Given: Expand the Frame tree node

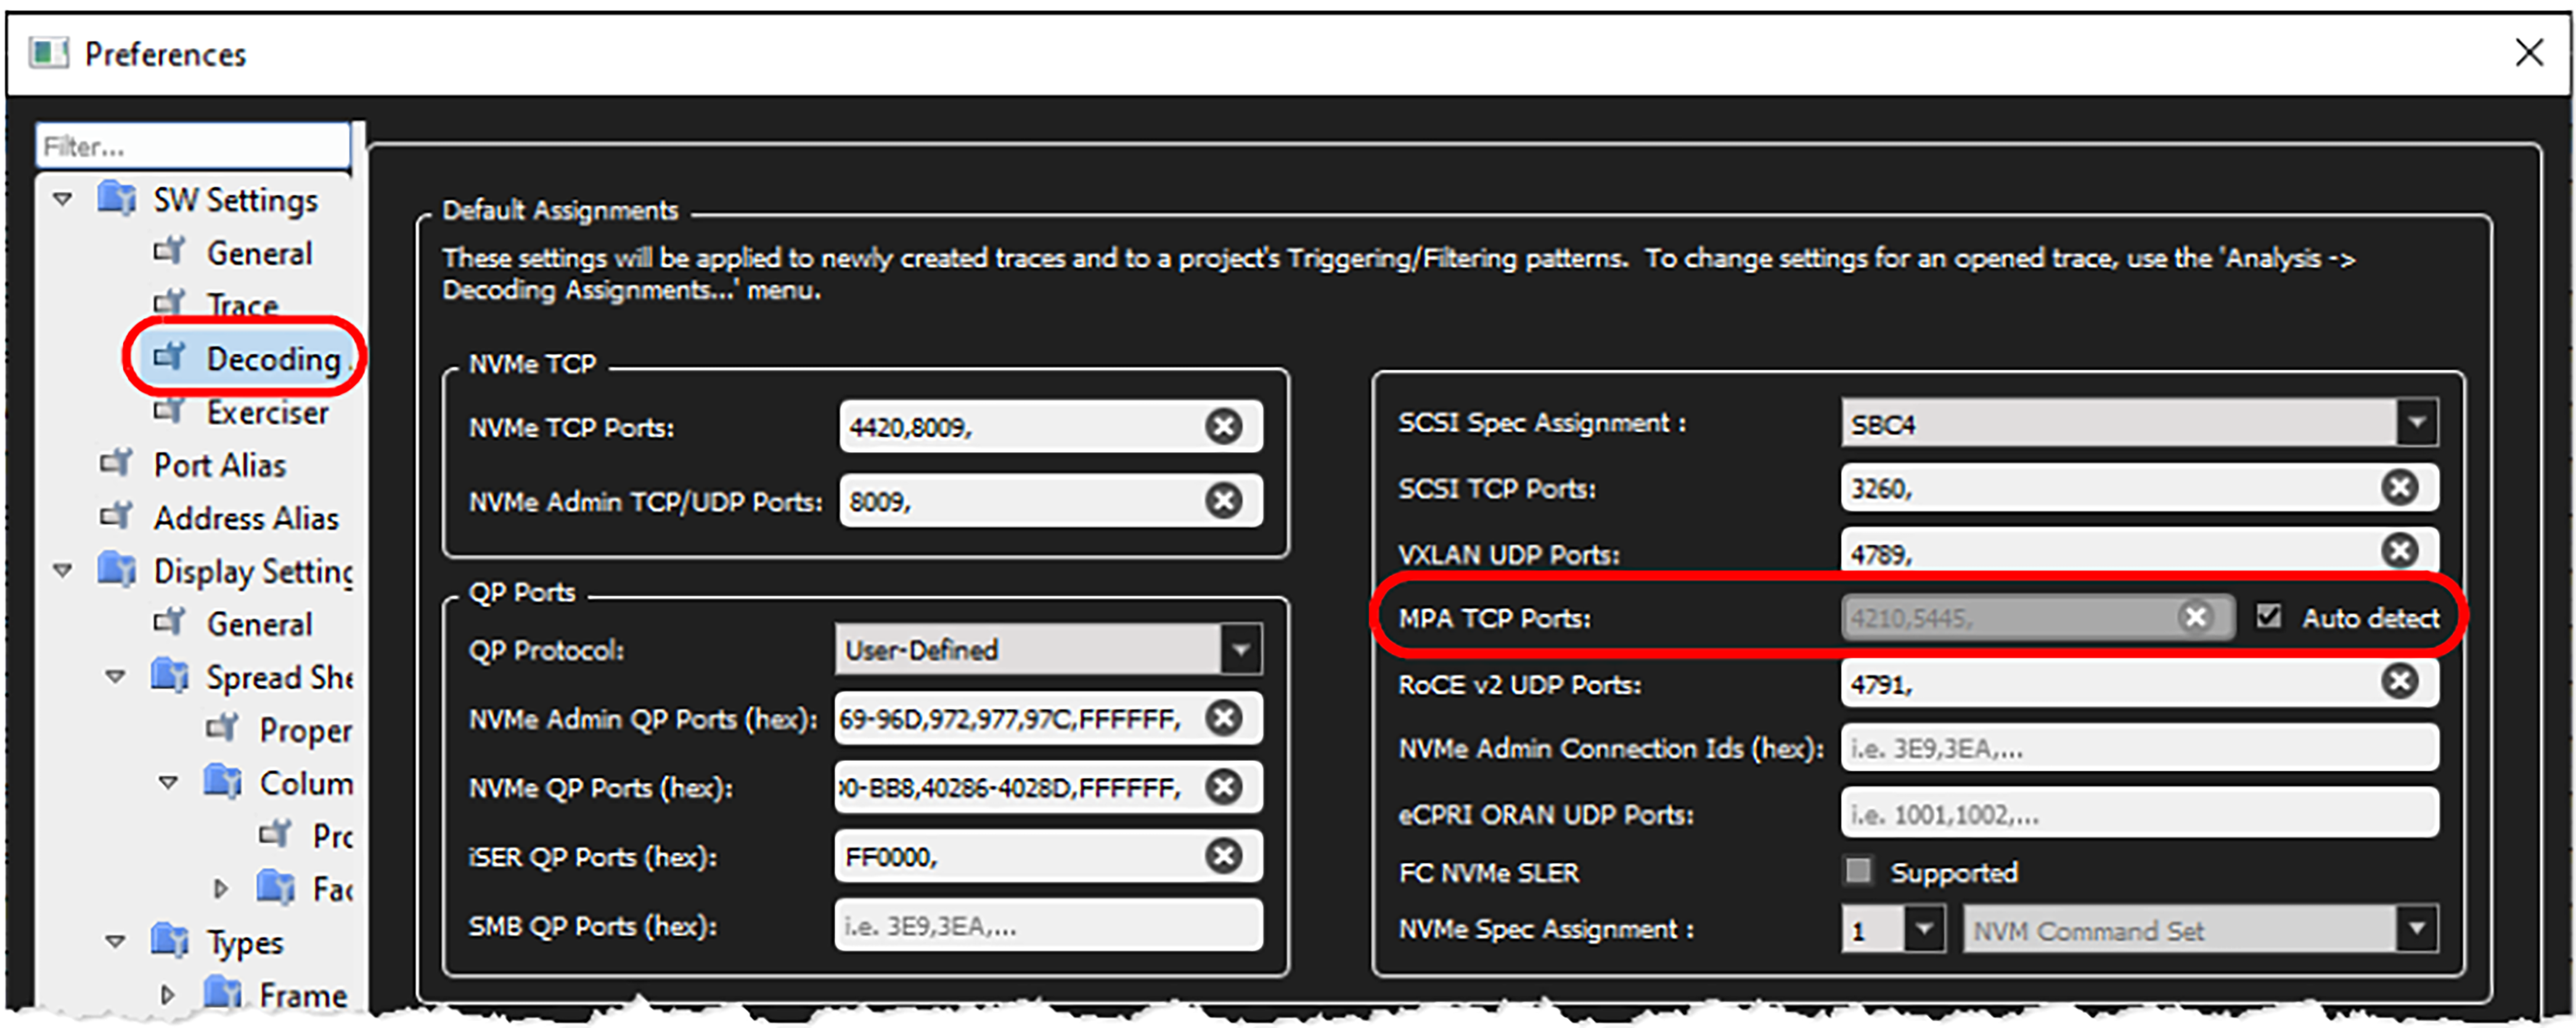Looking at the screenshot, I should coord(168,994).
